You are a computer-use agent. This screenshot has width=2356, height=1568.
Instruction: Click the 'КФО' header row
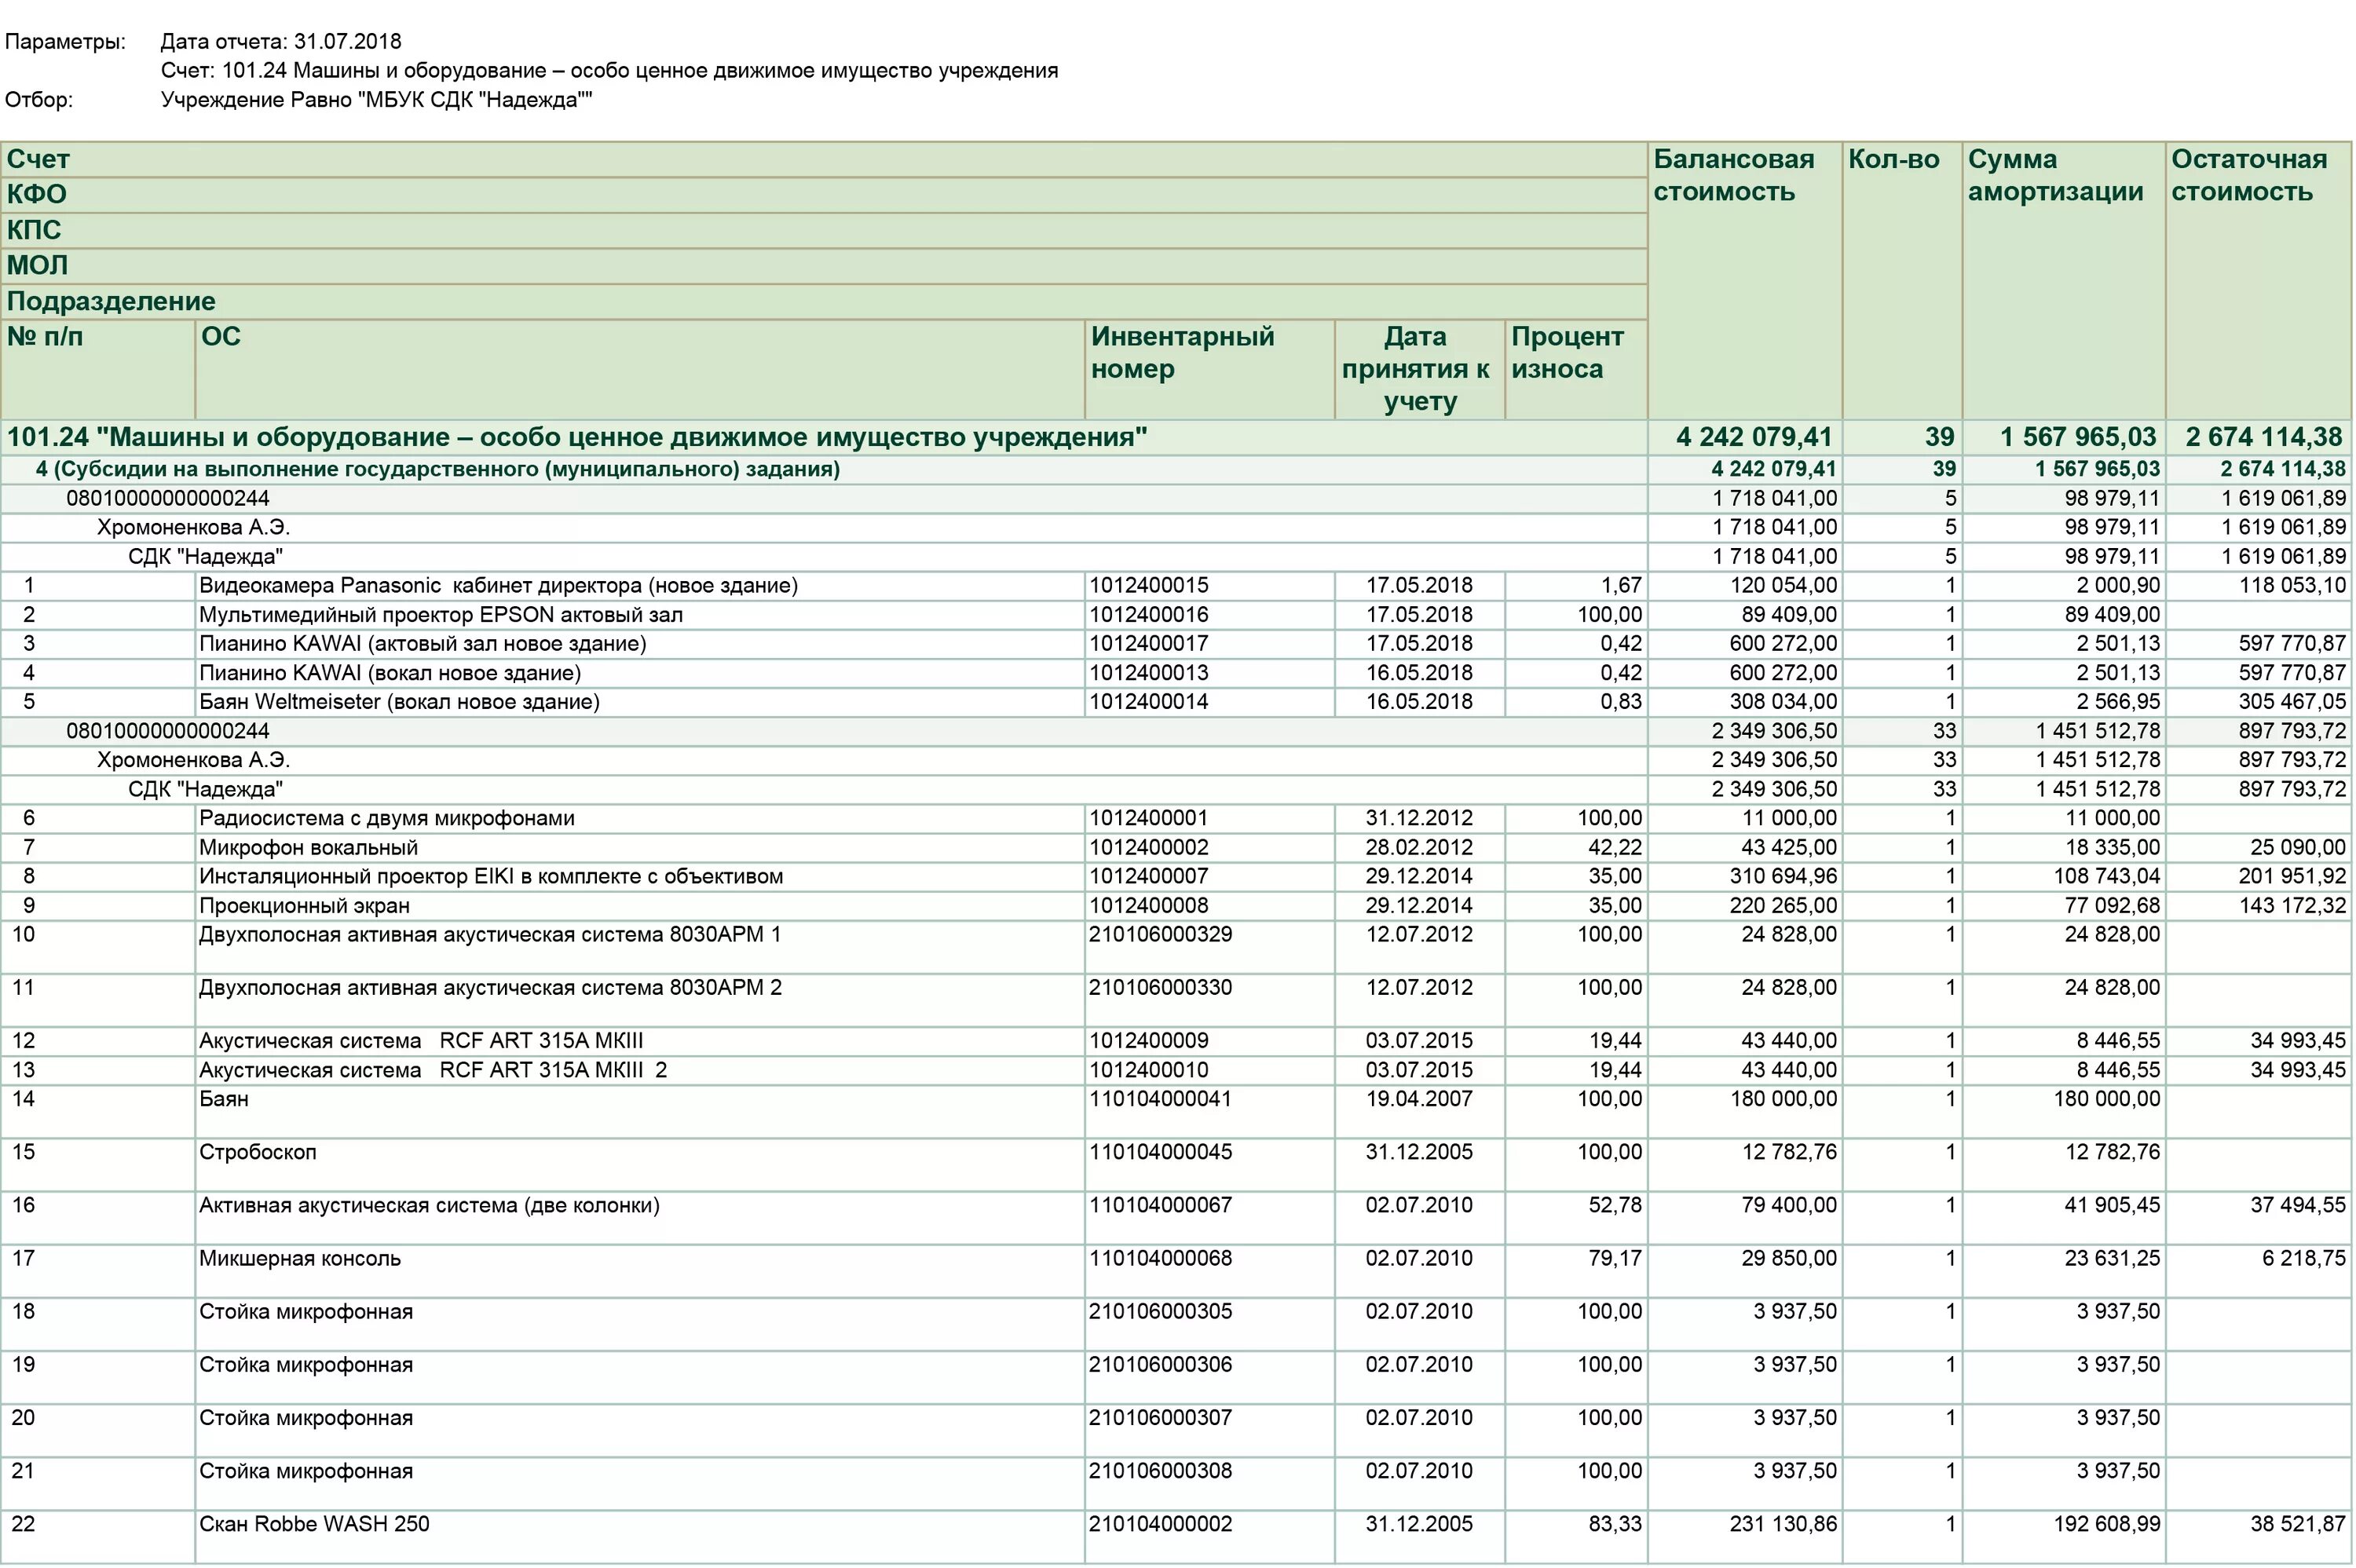click(824, 195)
